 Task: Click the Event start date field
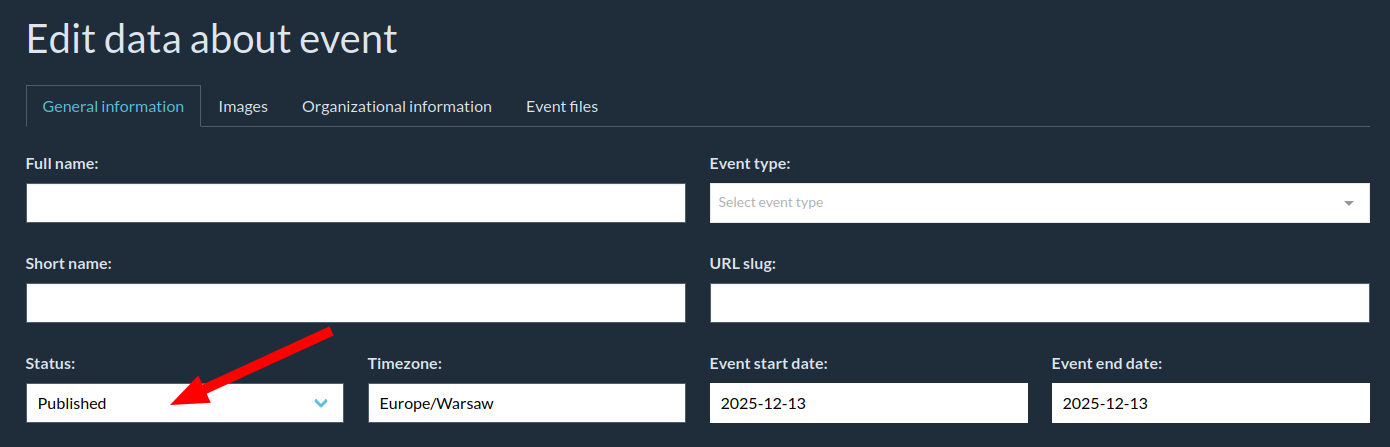tap(868, 403)
